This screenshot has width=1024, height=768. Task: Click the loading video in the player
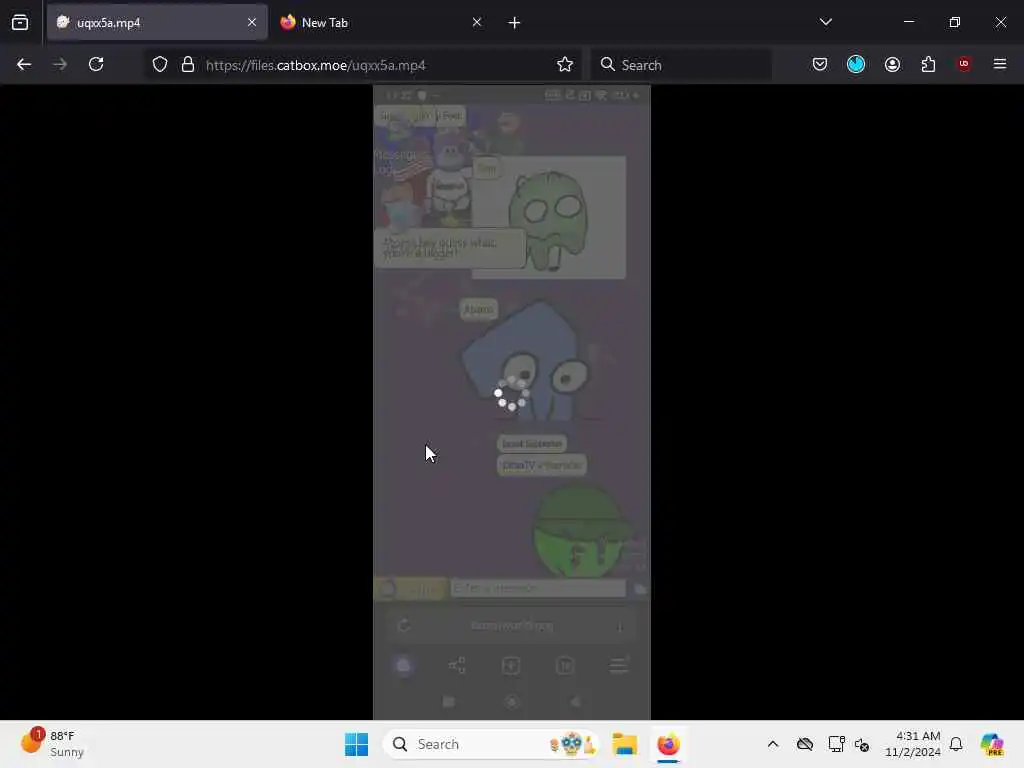coord(511,402)
